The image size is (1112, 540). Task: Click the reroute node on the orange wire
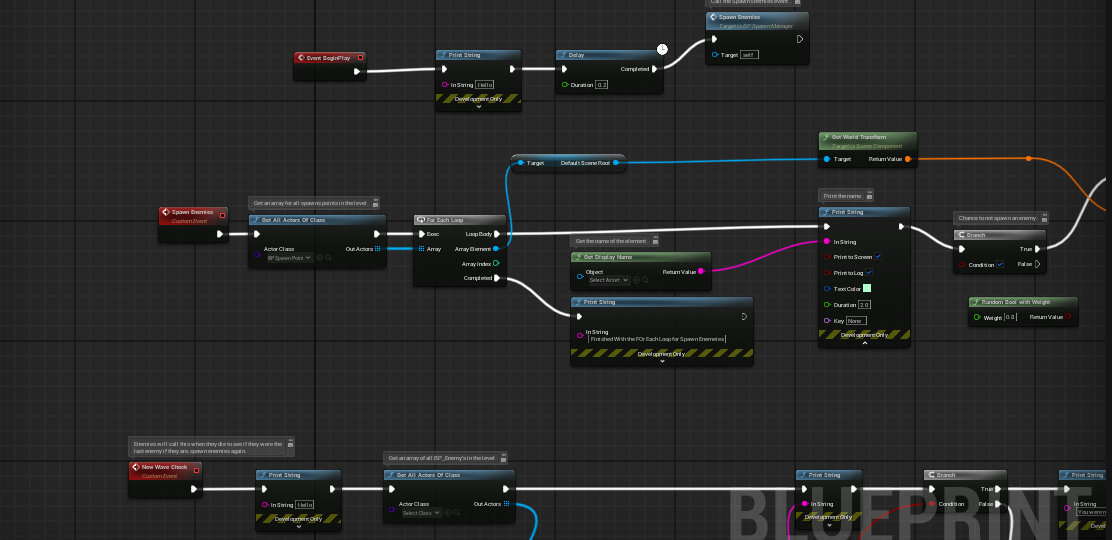pos(1029,159)
